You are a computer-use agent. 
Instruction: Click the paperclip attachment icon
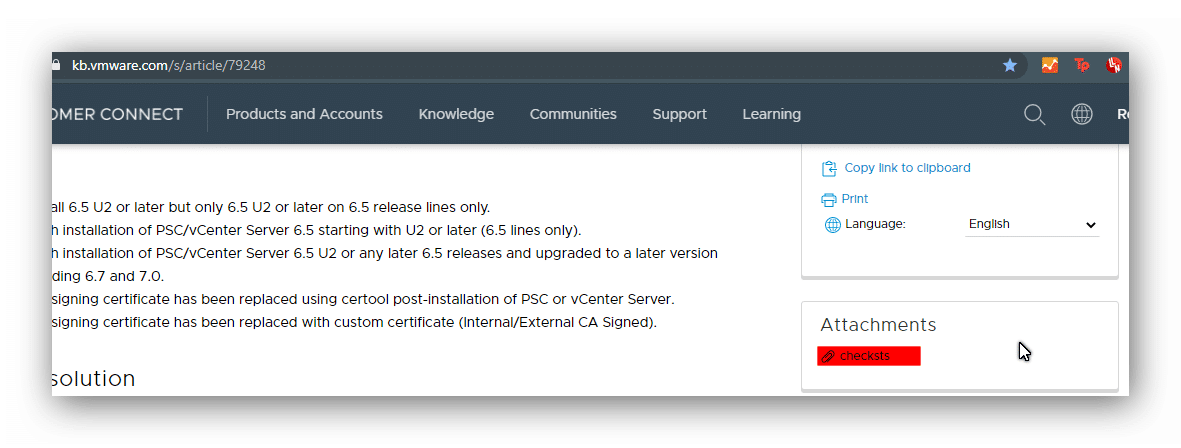(x=827, y=356)
